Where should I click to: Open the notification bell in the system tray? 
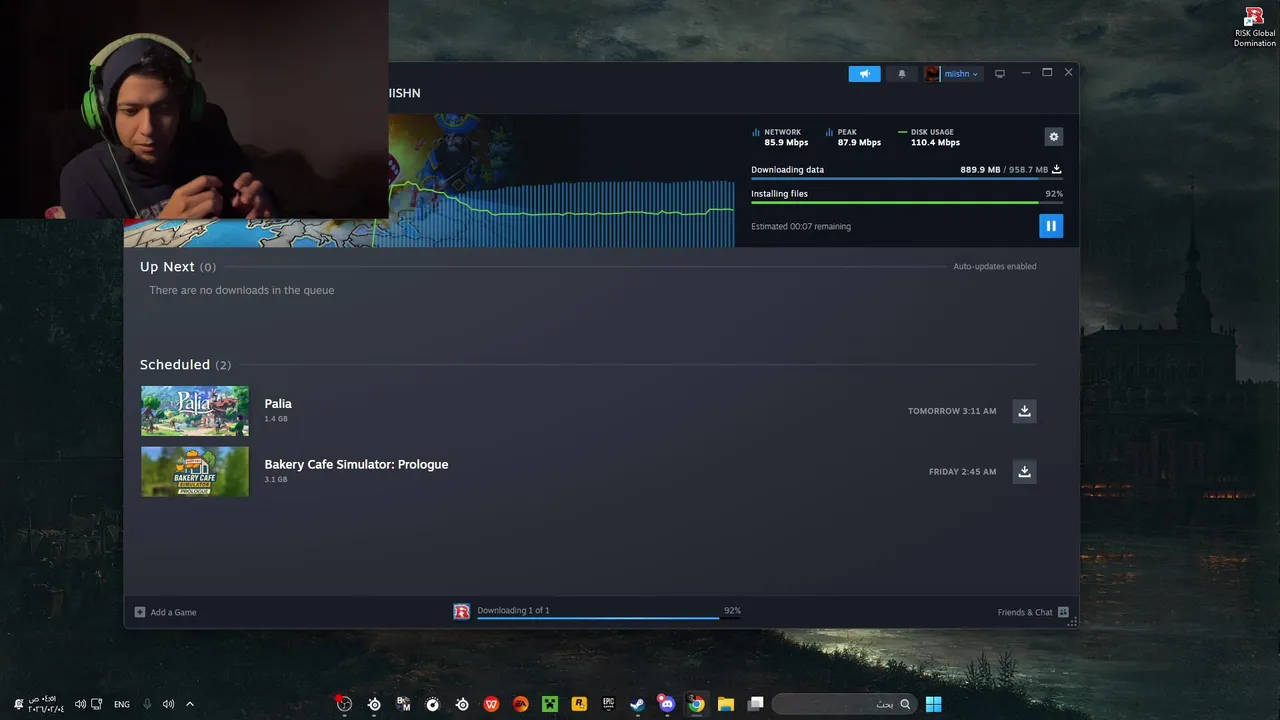[x=18, y=704]
